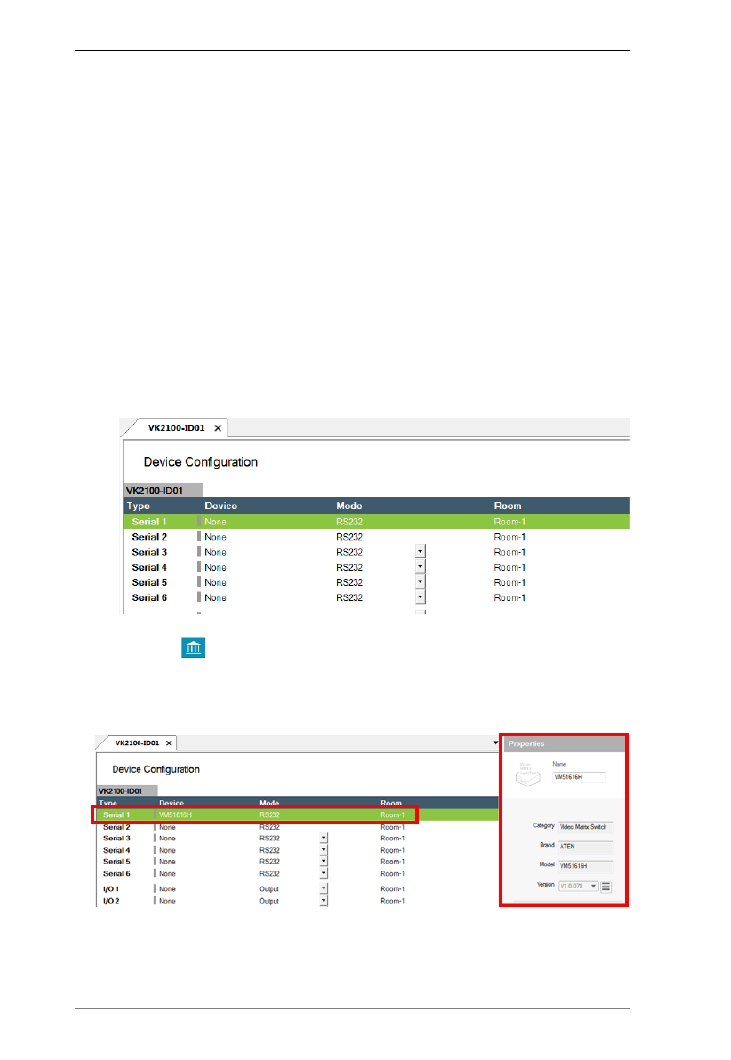Image resolution: width=731 pixels, height=1060 pixels.
Task: Click Device Configuration heading in the second figure
Action: (156, 769)
